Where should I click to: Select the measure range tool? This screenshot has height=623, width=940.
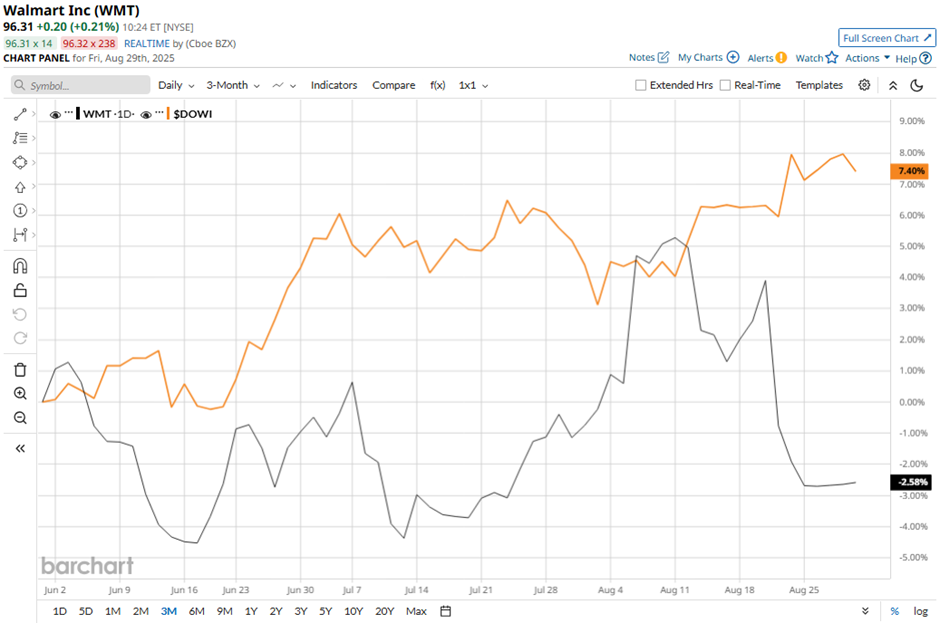[x=20, y=234]
